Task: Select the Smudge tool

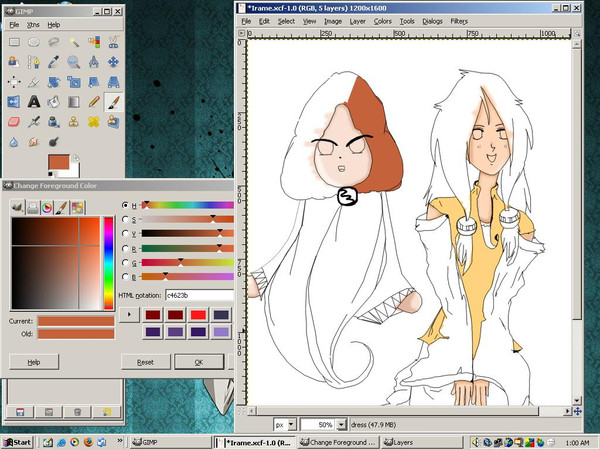Action: (x=34, y=142)
